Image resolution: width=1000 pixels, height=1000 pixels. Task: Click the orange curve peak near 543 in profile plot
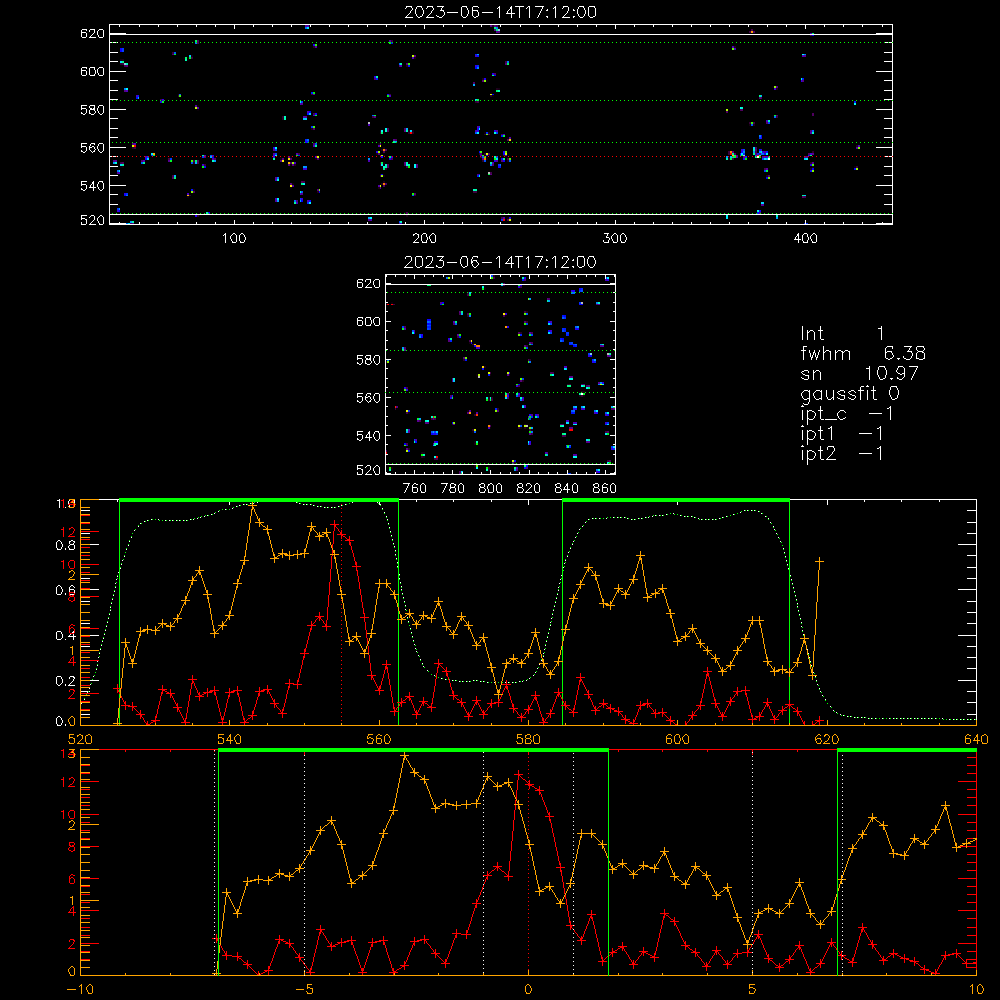[253, 505]
